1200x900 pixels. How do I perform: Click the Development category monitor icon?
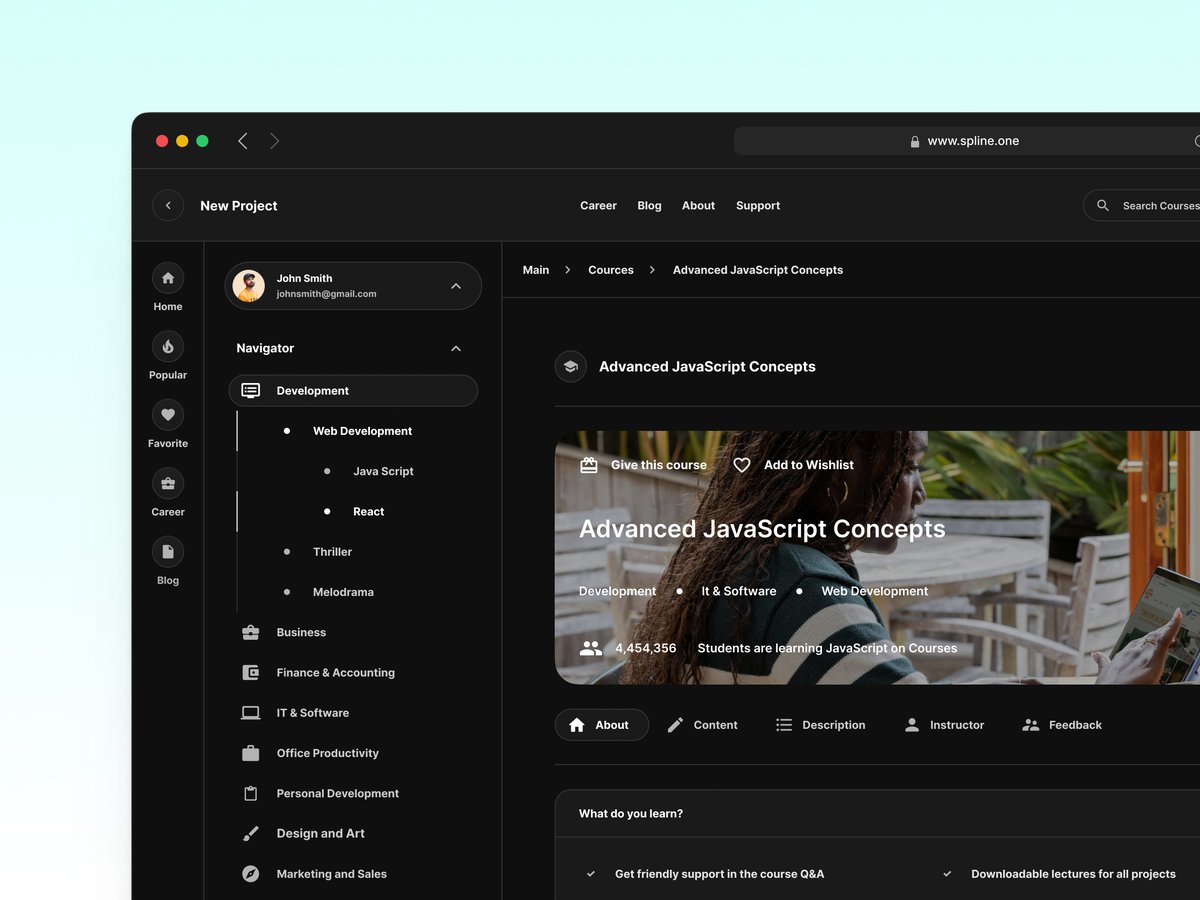pyautogui.click(x=251, y=391)
